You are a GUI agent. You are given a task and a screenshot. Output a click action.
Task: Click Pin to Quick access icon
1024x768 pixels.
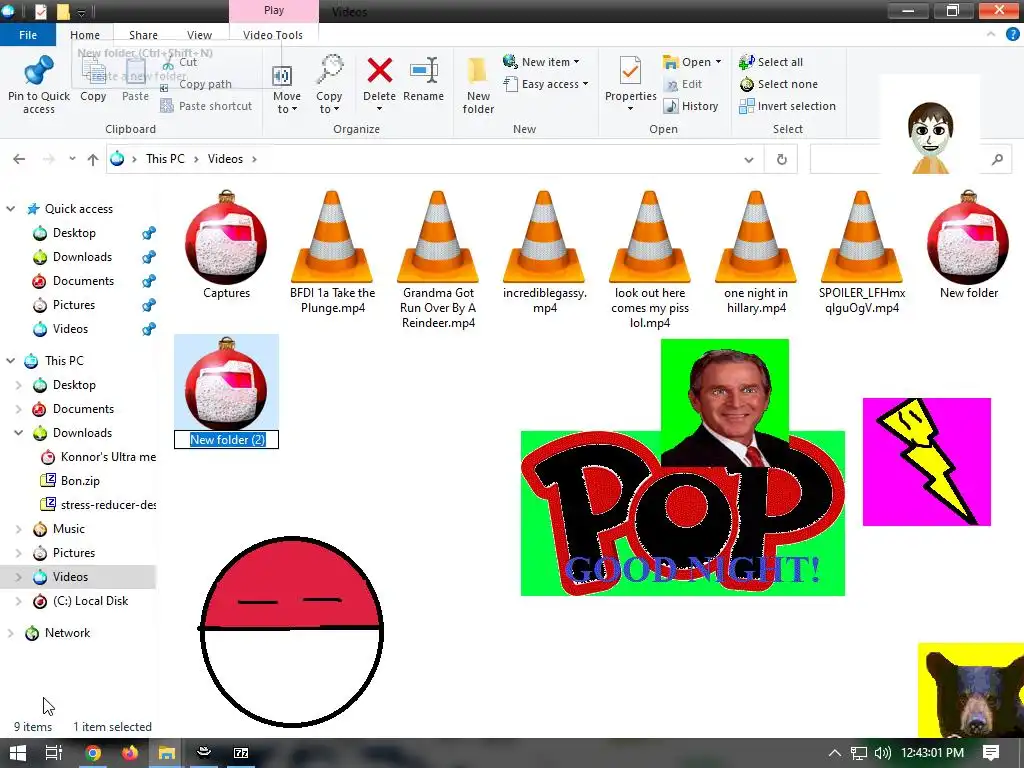pos(39,71)
